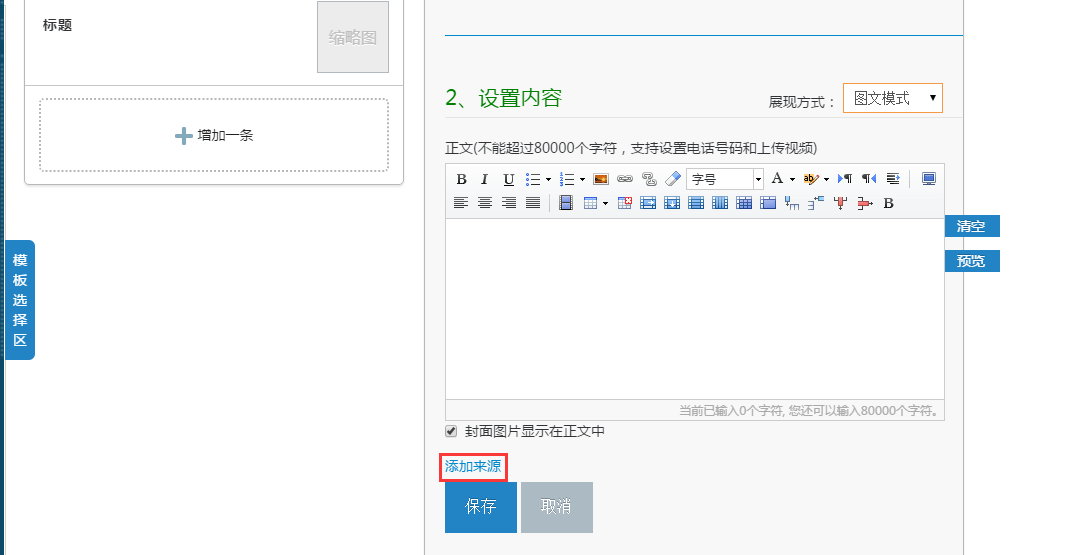
Task: Toggle bold with the B beside Italic
Action: point(461,179)
